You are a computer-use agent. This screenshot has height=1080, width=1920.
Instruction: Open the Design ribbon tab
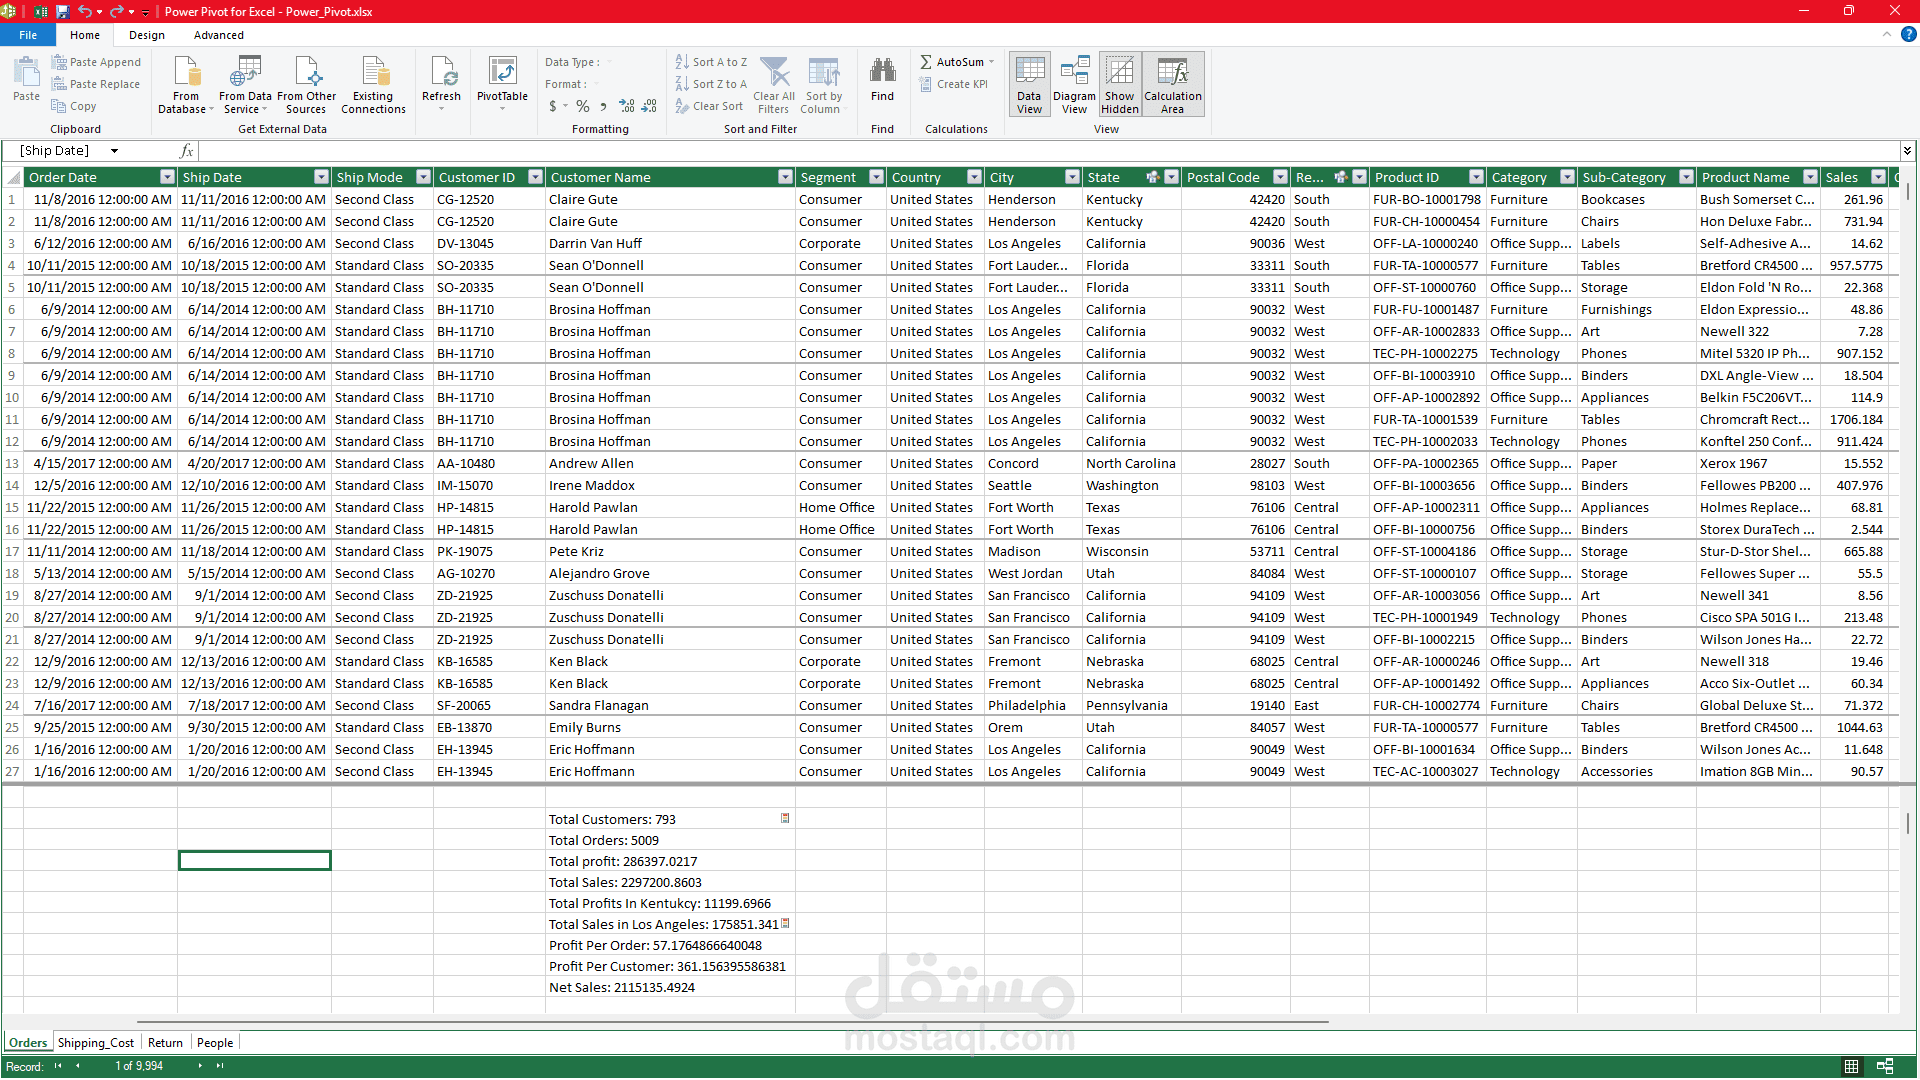pyautogui.click(x=146, y=35)
